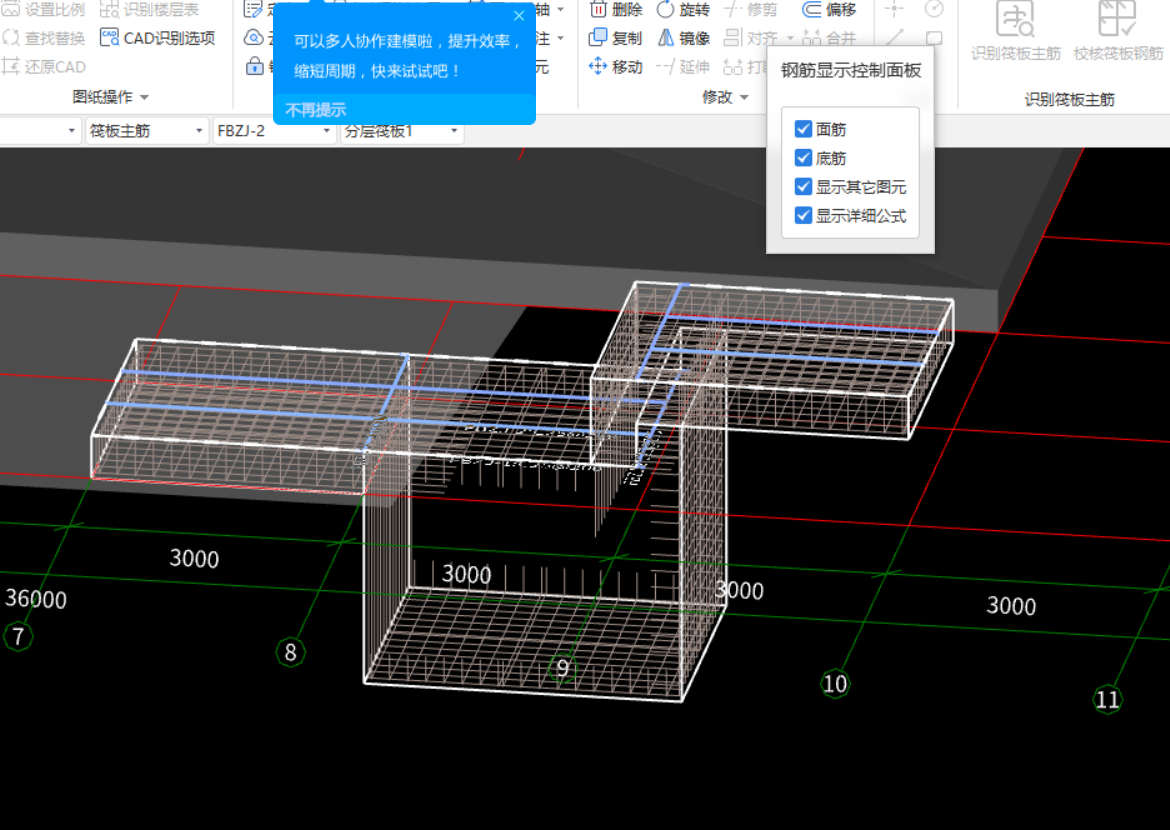Click the 删除 (delete) tool
The width and height of the screenshot is (1170, 830).
pos(616,9)
